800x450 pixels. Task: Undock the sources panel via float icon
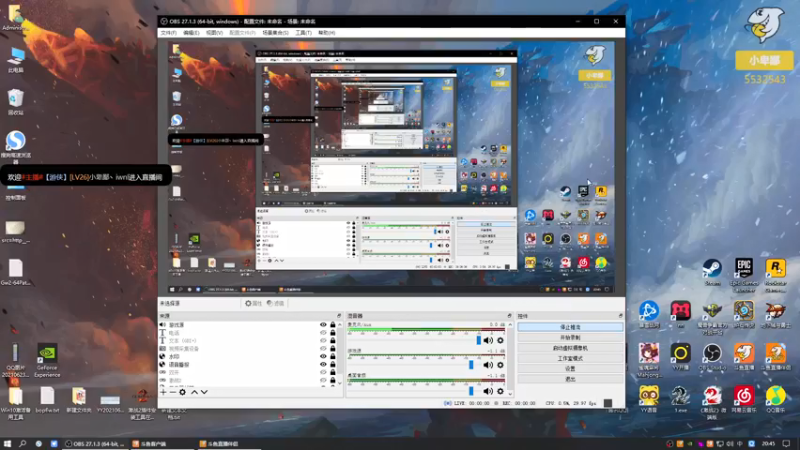pyautogui.click(x=339, y=316)
